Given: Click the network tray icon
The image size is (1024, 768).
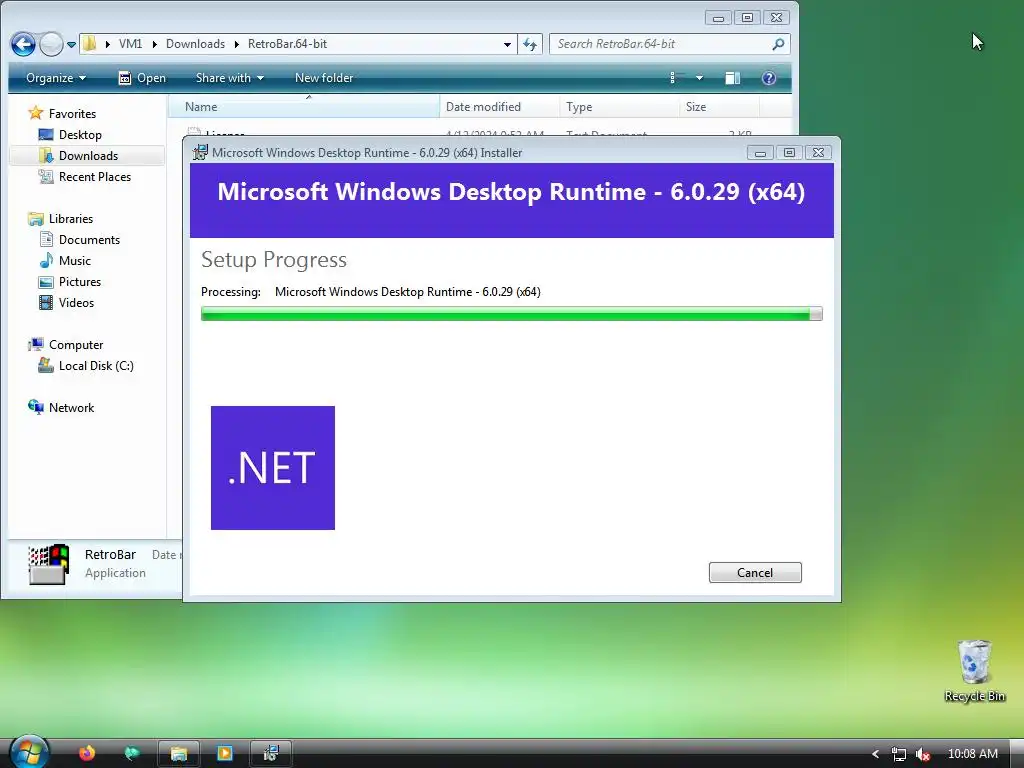Looking at the screenshot, I should click(x=899, y=754).
